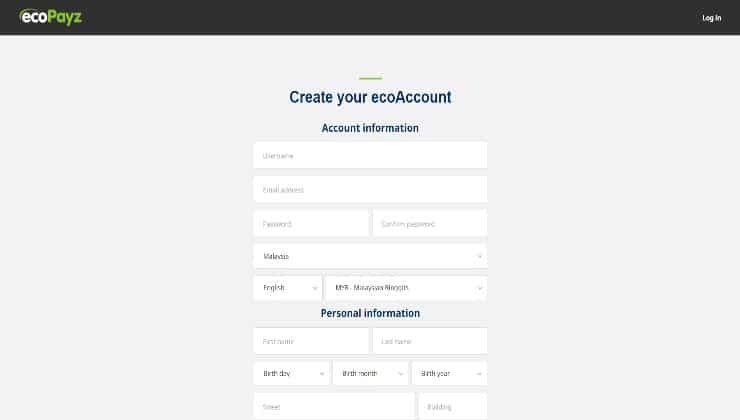This screenshot has height=420, width=740.
Task: Click the country dropdown chevron arrow
Action: pyautogui.click(x=479, y=256)
